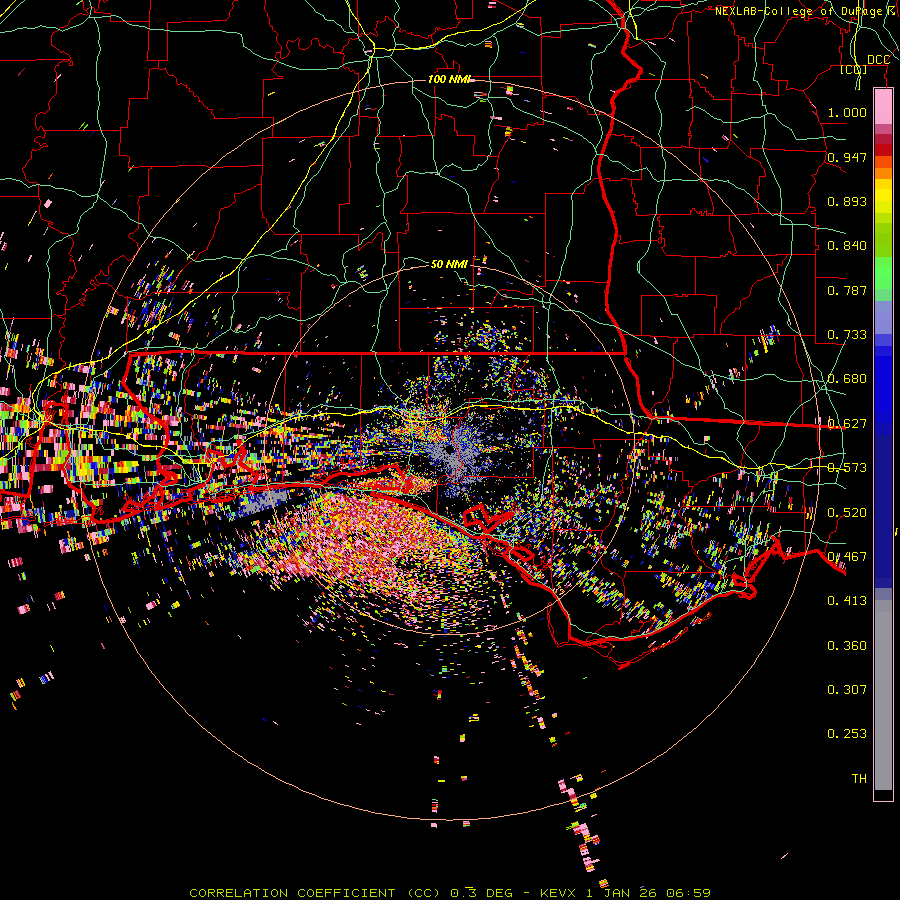Image resolution: width=900 pixels, height=900 pixels.
Task: Select the 0.733 legend value
Action: coord(847,334)
